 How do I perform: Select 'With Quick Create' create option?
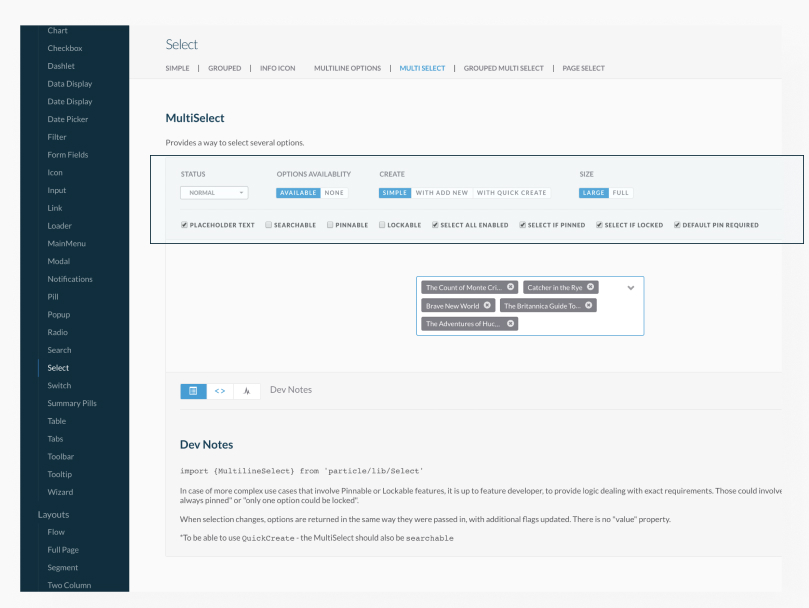click(x=511, y=193)
